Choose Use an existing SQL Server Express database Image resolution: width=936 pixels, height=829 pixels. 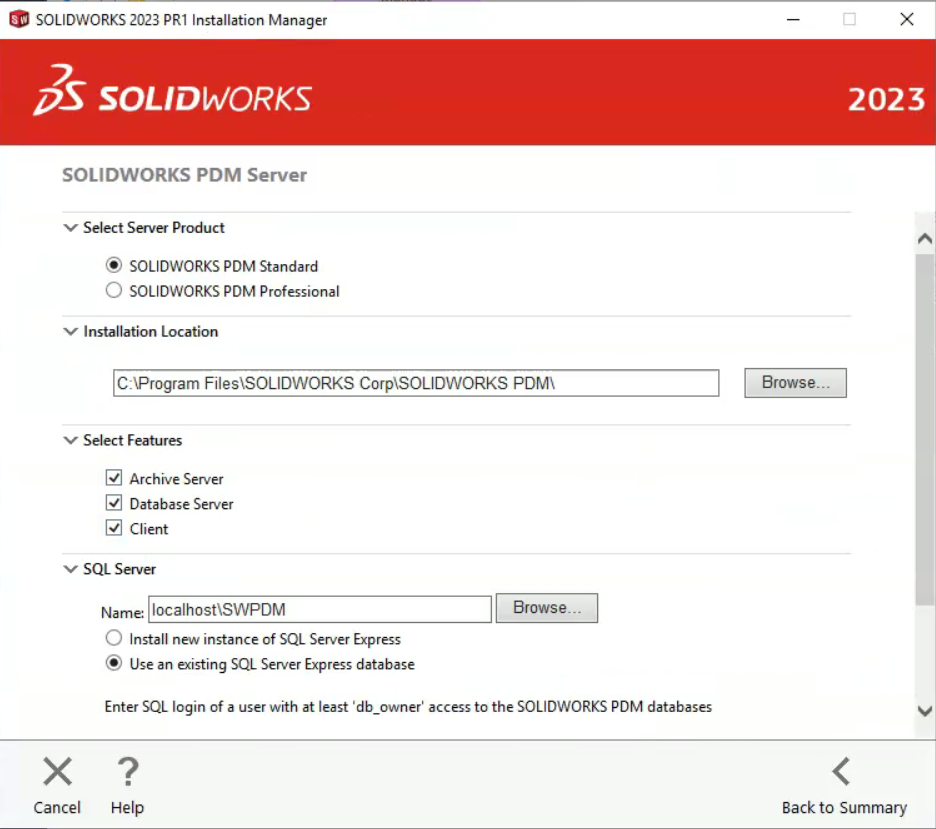coord(113,663)
